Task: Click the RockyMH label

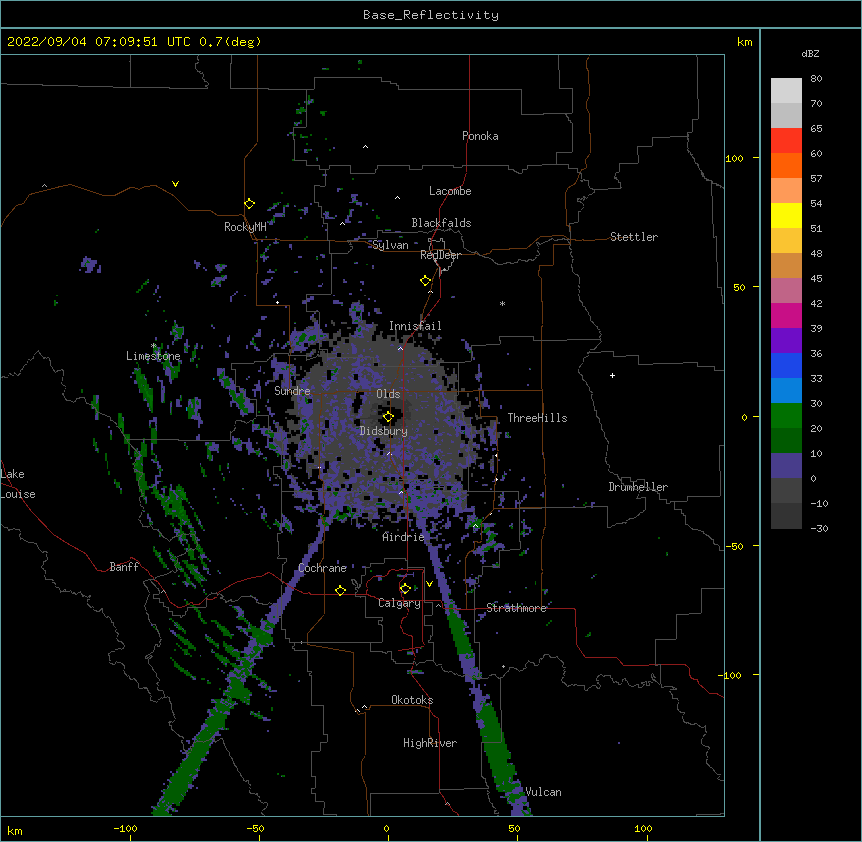Action: [x=245, y=227]
